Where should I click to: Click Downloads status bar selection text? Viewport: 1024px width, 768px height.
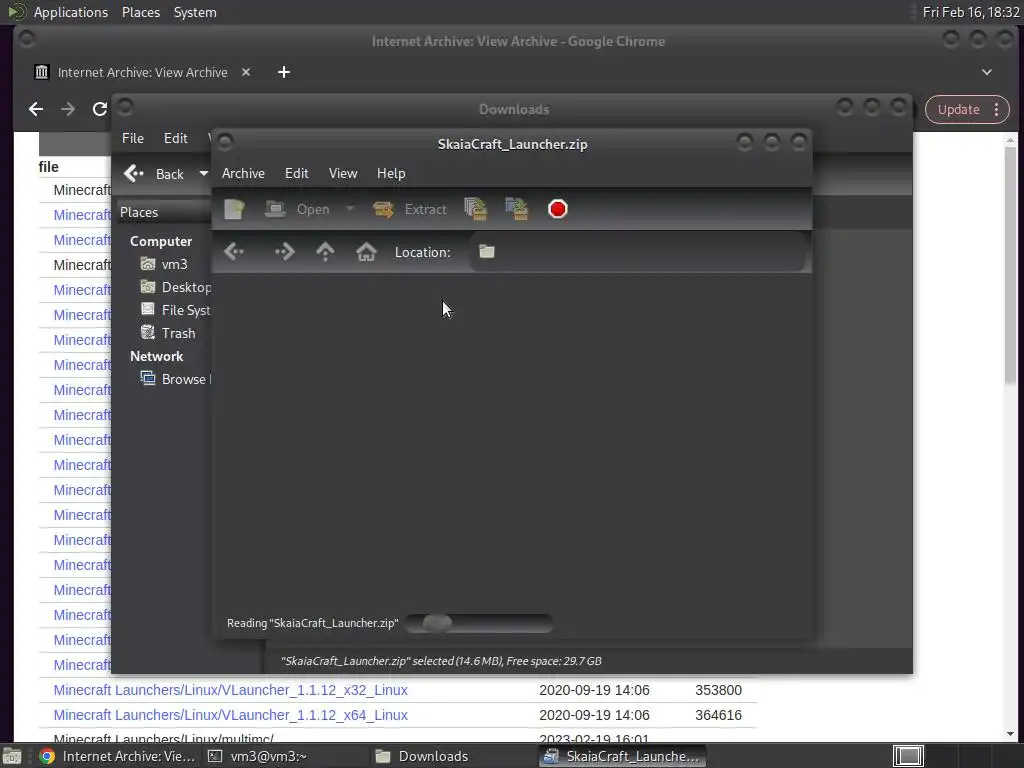[x=441, y=662]
